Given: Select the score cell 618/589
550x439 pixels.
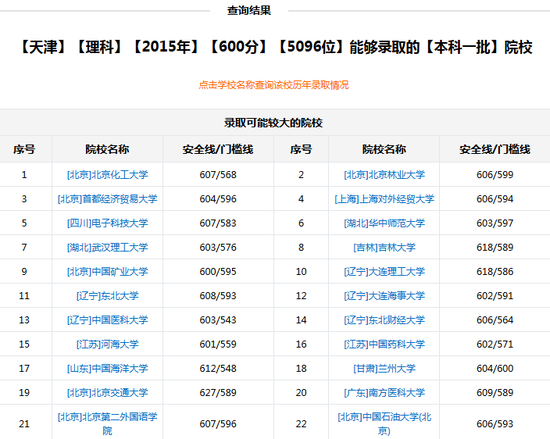Looking at the screenshot, I should (495, 247).
